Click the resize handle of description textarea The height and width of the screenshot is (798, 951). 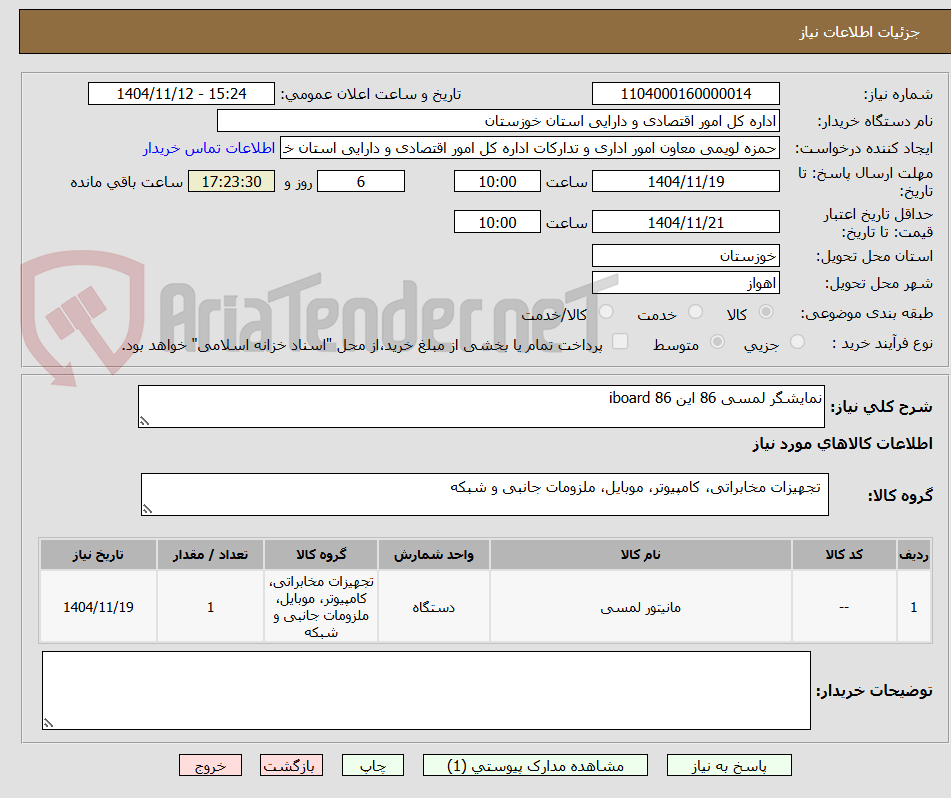(x=144, y=421)
